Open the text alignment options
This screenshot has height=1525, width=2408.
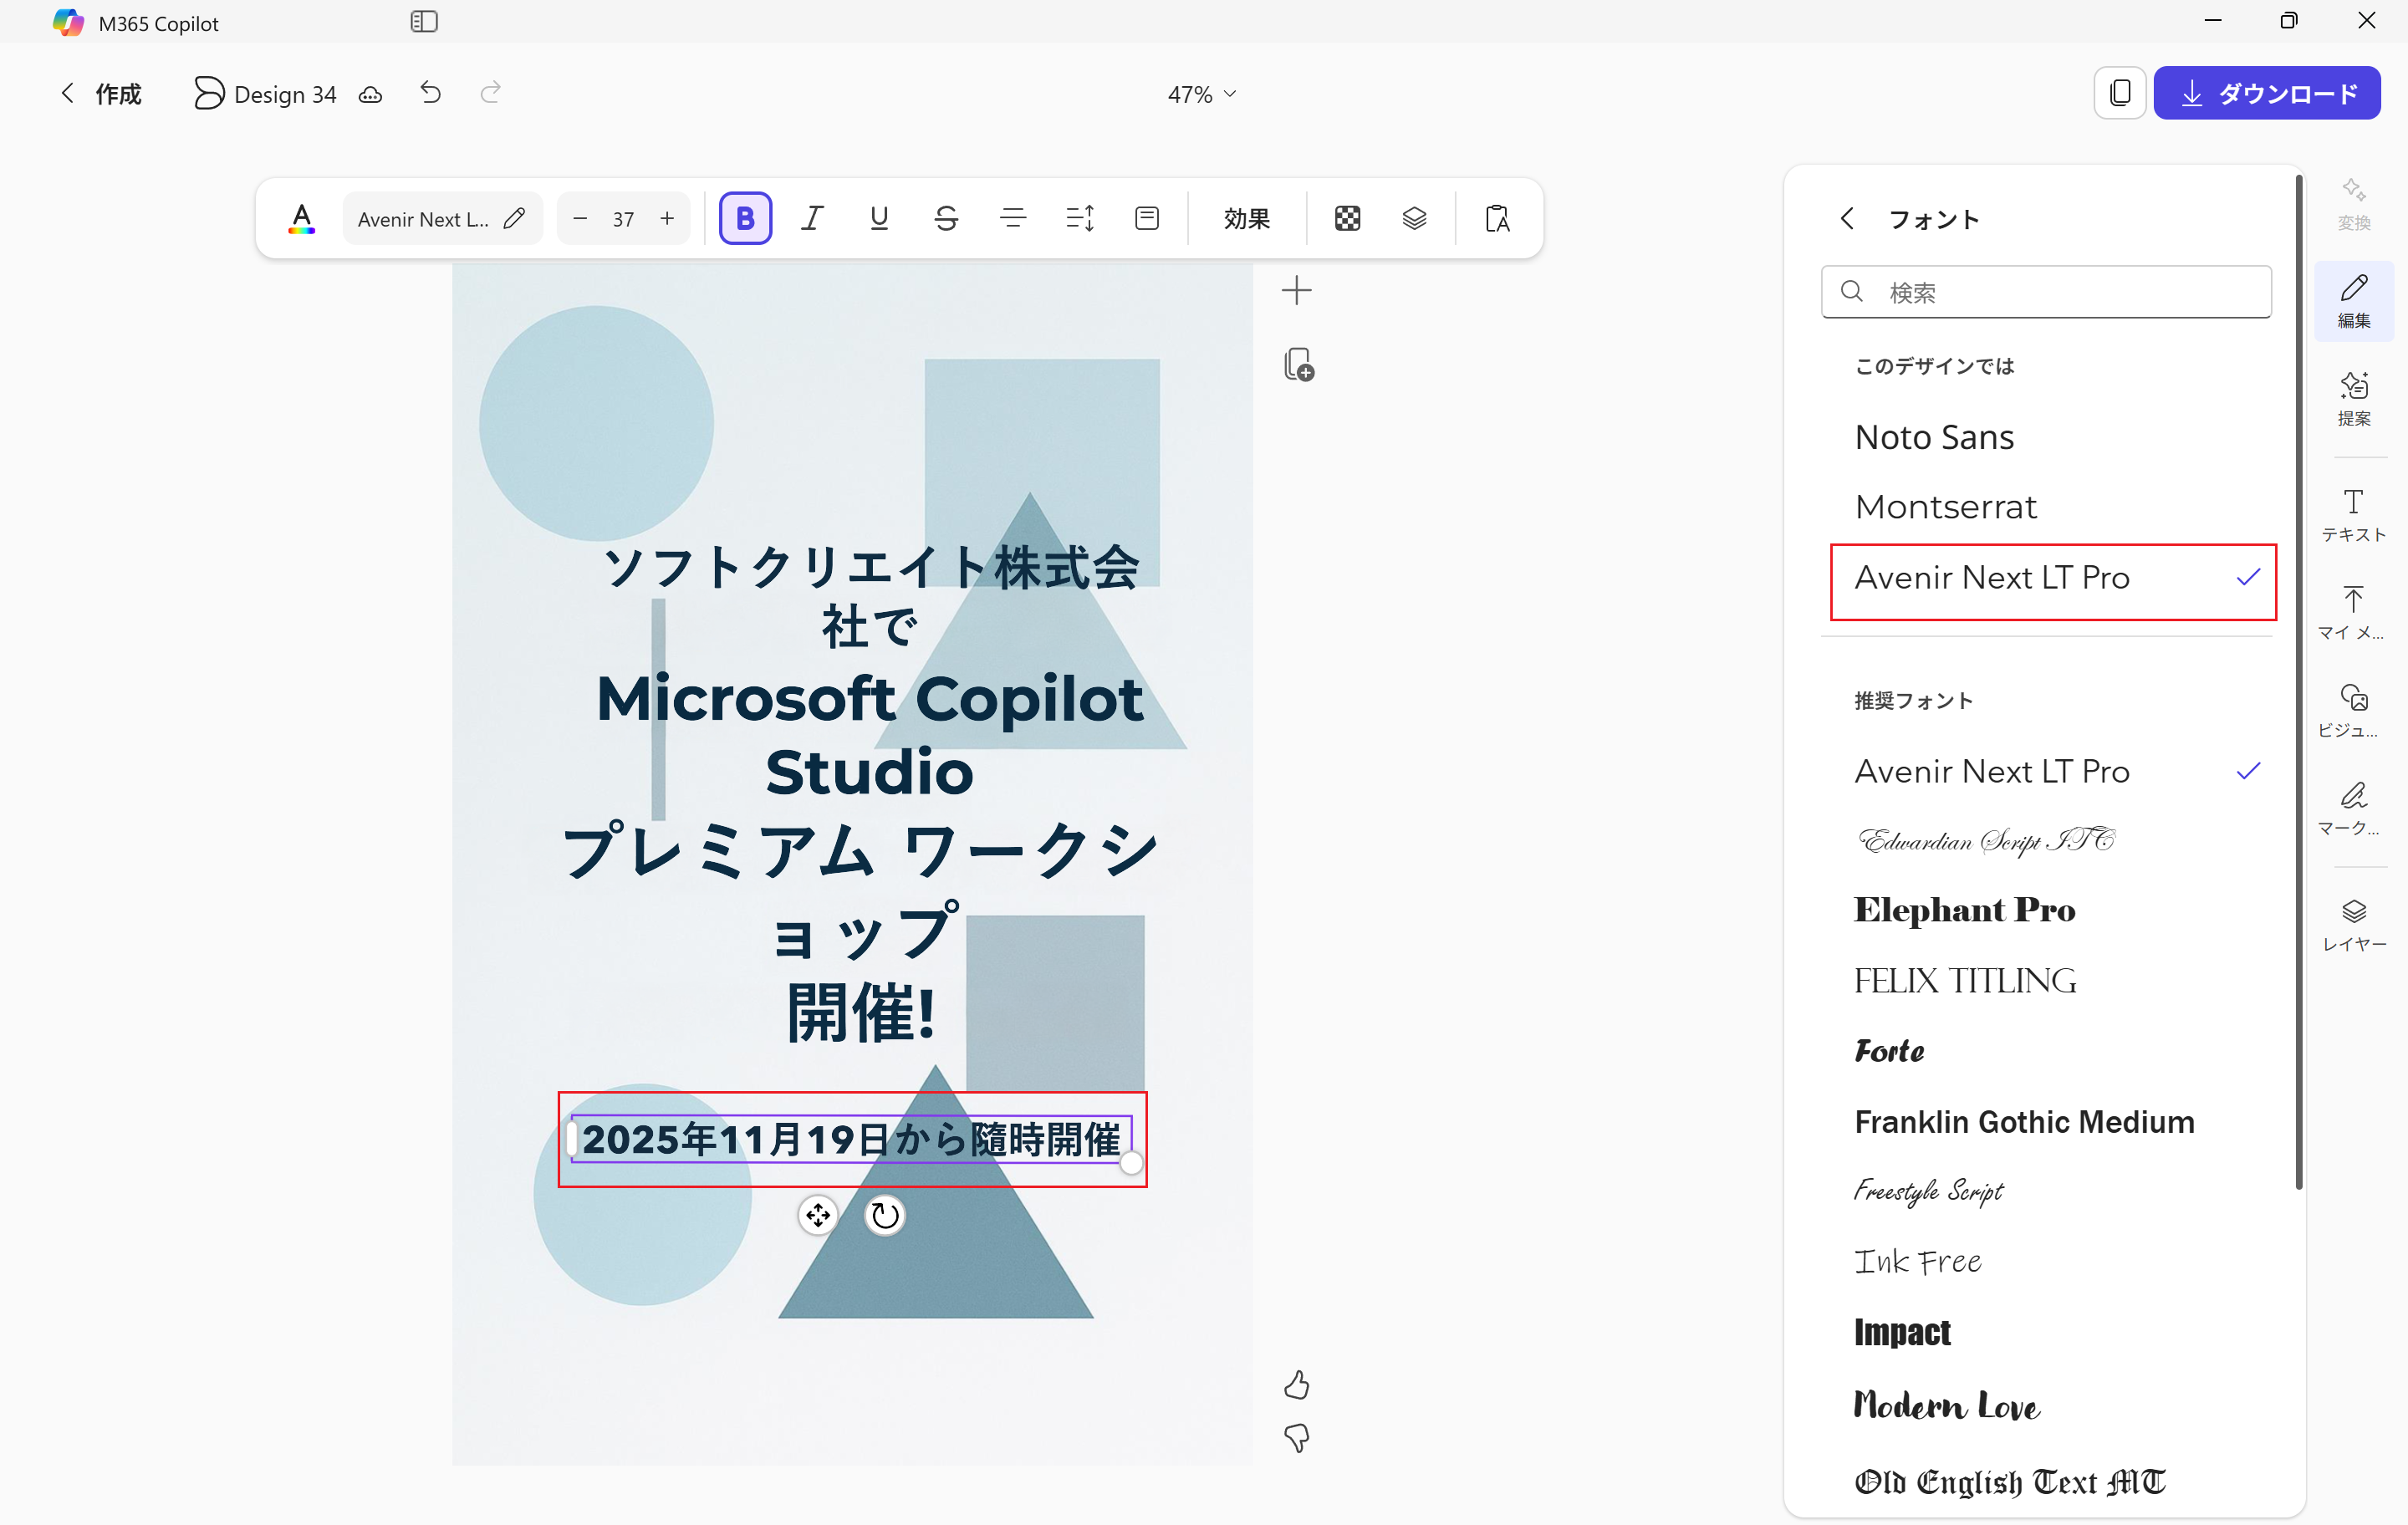pos(1013,218)
